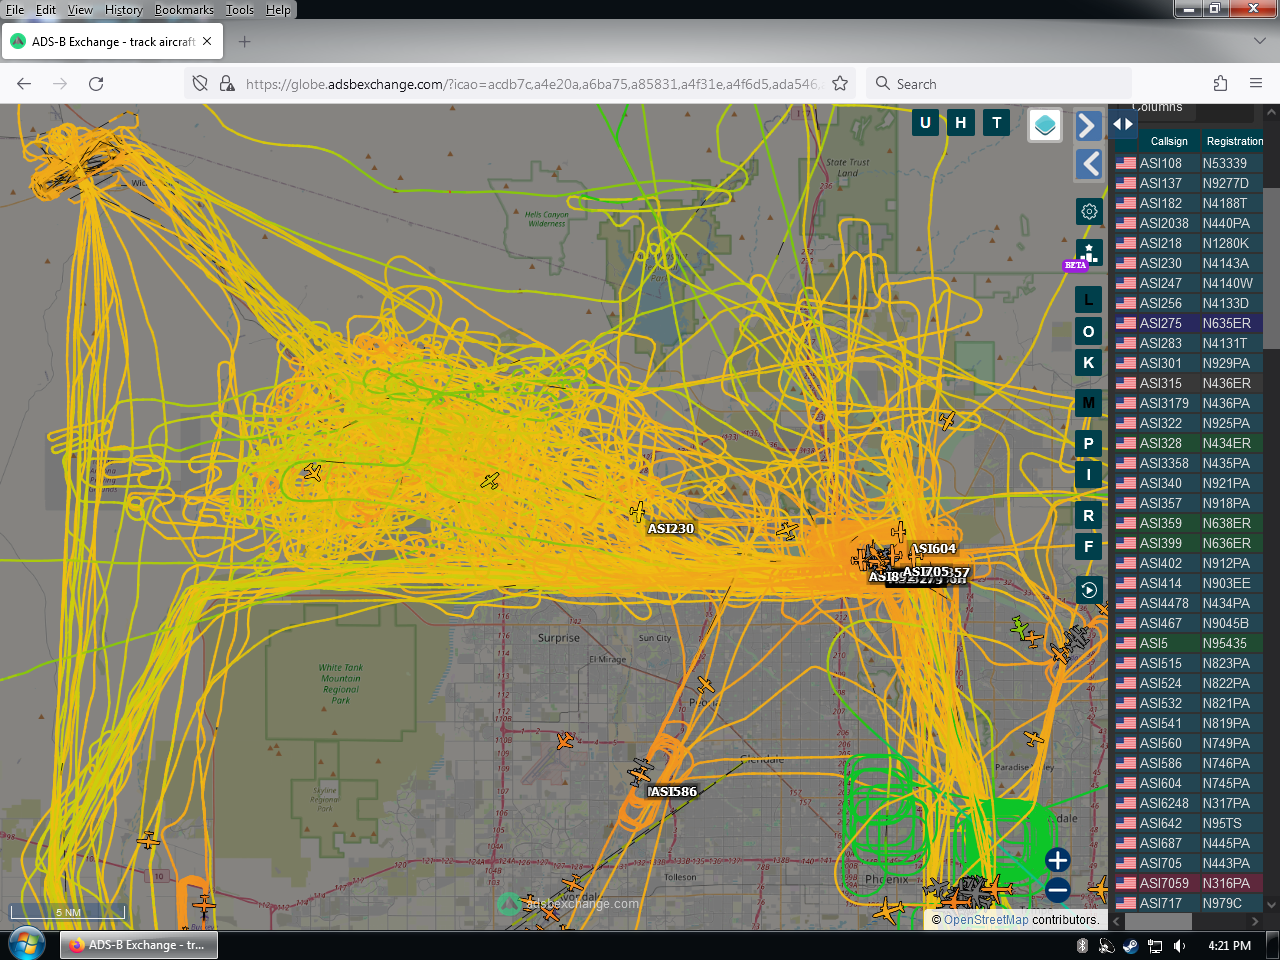Open map settings gear
Viewport: 1280px width, 960px height.
(1089, 211)
